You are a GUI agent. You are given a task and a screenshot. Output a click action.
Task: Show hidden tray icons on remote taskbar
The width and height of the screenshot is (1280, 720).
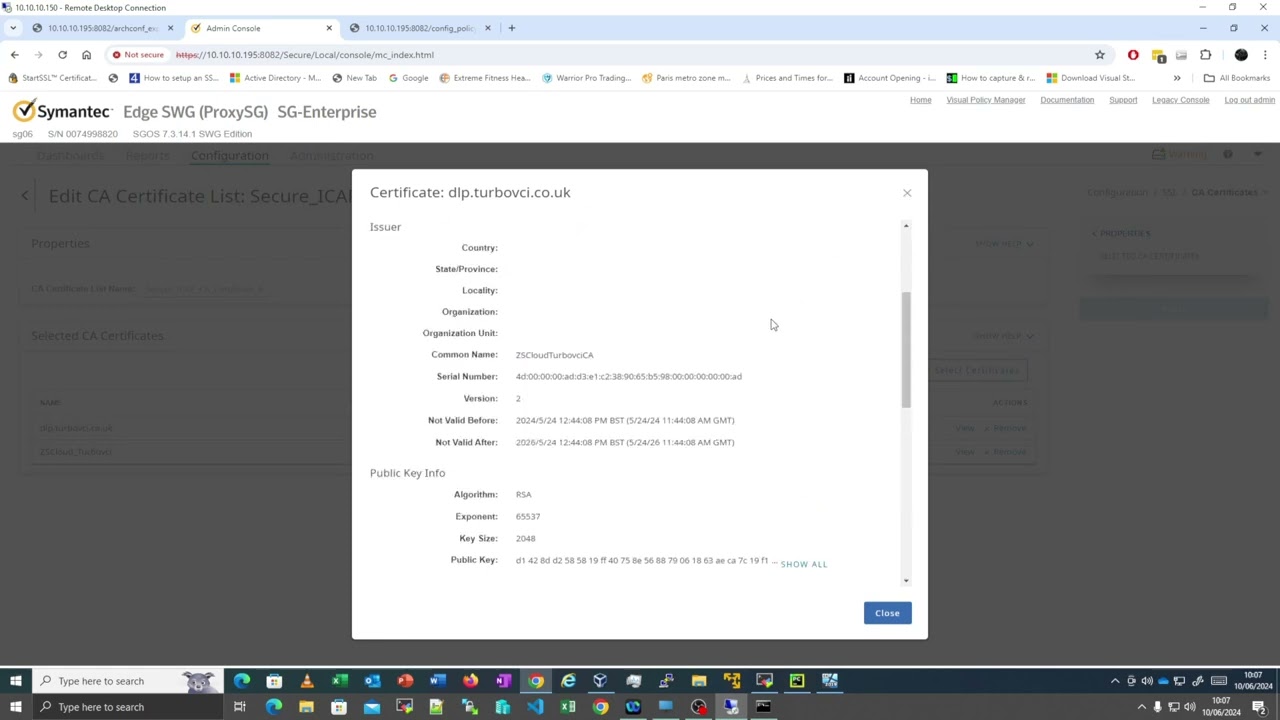tap(1115, 681)
